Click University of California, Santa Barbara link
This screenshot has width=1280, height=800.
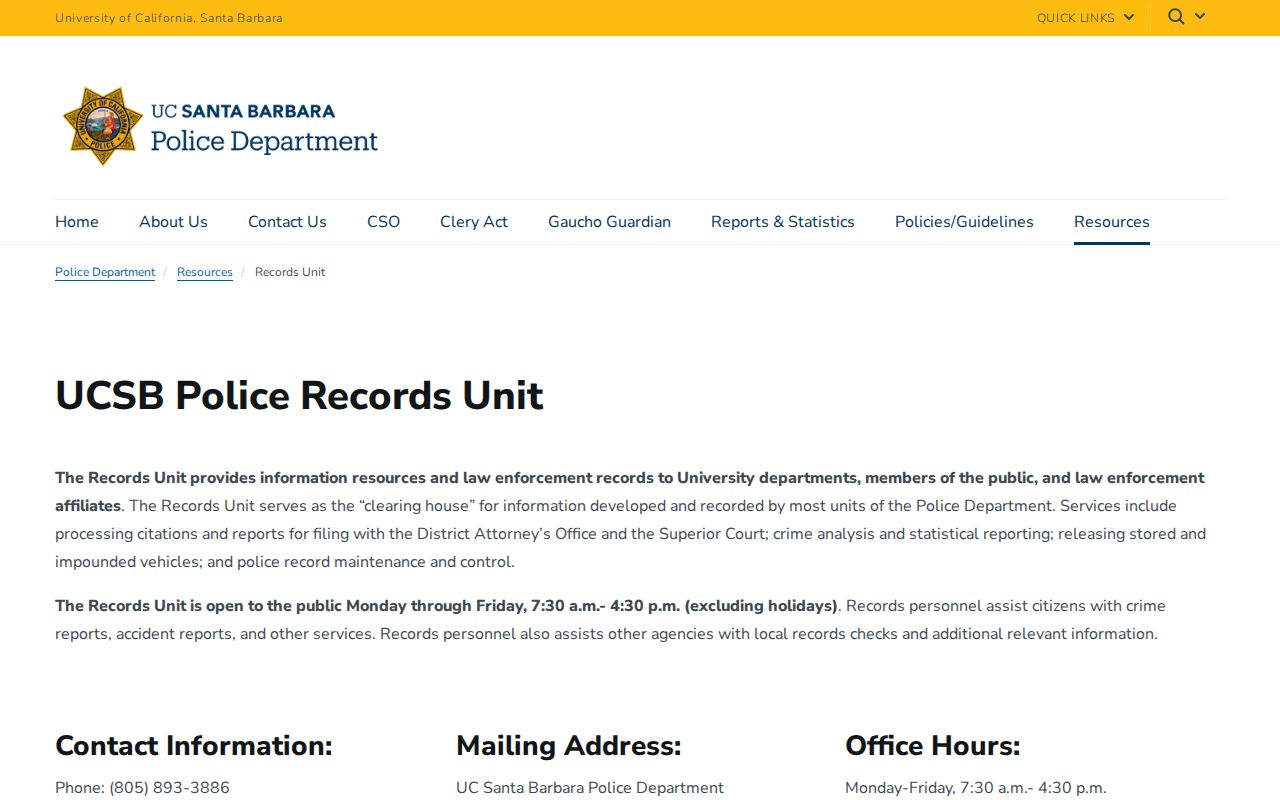coord(169,18)
